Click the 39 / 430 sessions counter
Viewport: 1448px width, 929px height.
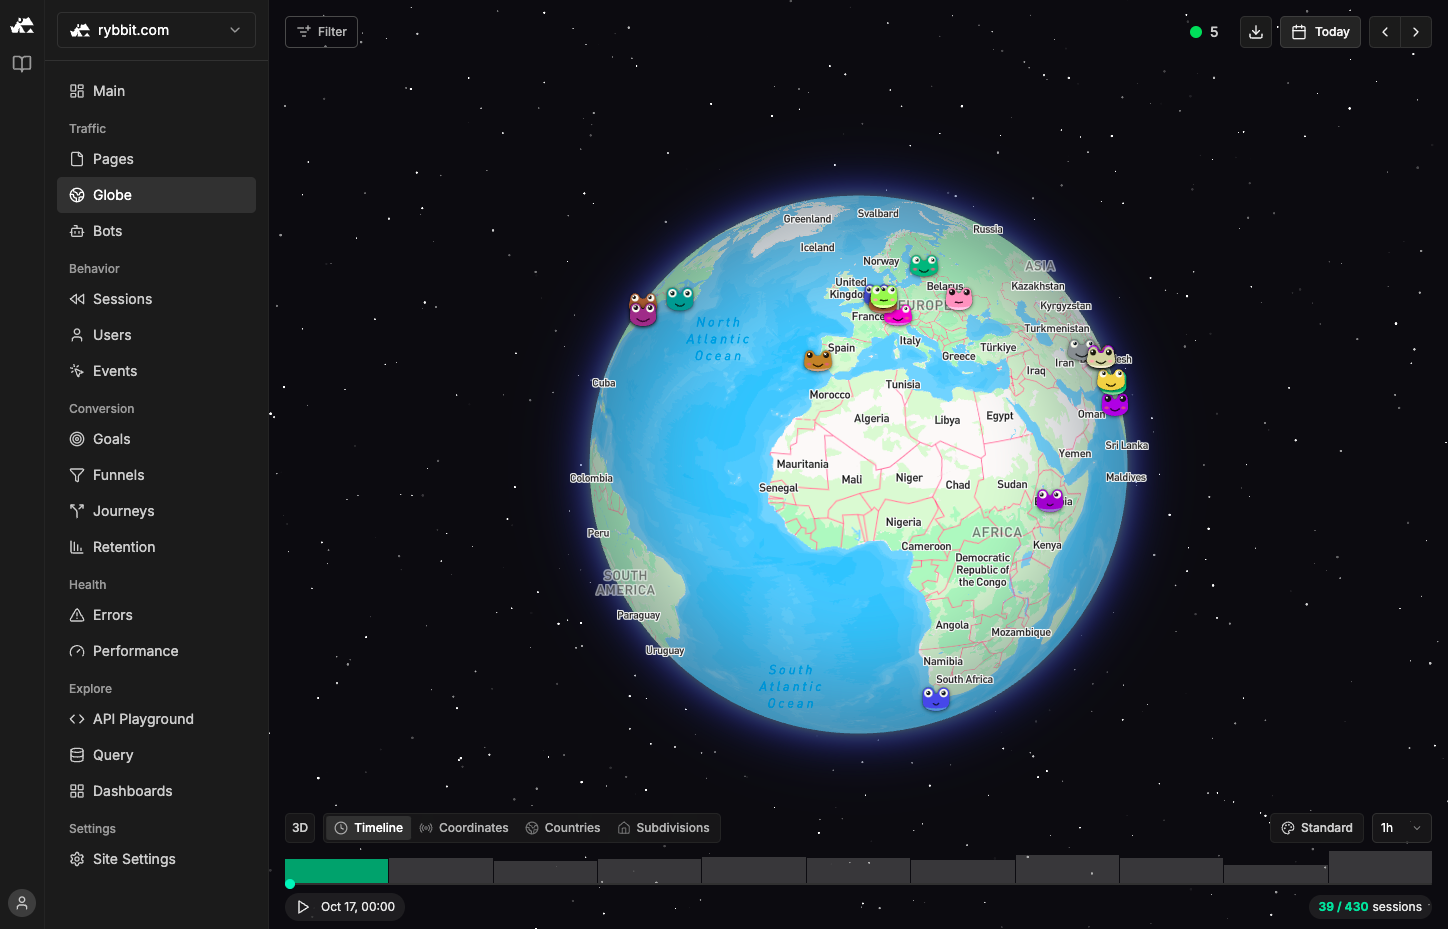click(x=1370, y=907)
